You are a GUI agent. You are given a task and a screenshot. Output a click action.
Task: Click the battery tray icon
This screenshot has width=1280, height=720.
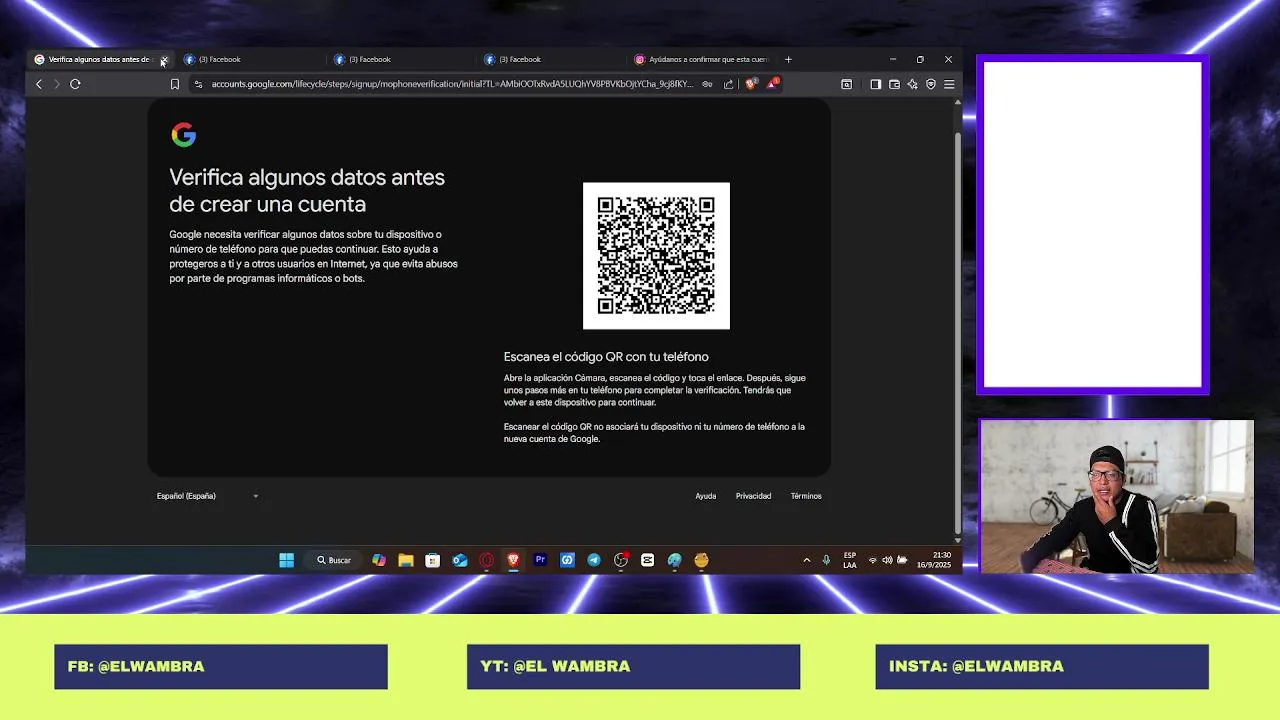(x=902, y=560)
